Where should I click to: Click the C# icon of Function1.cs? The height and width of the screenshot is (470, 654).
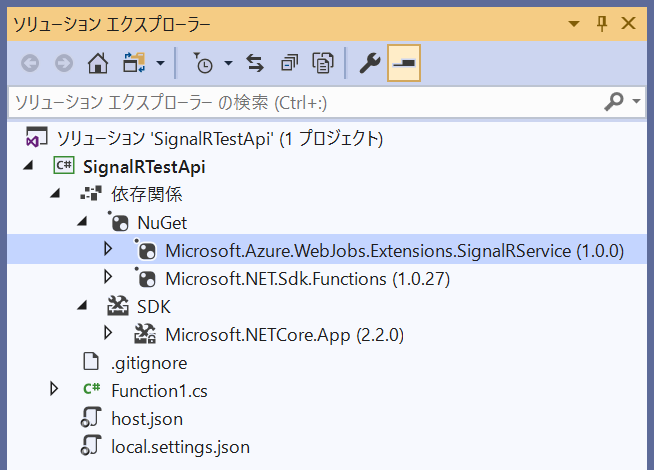point(91,389)
